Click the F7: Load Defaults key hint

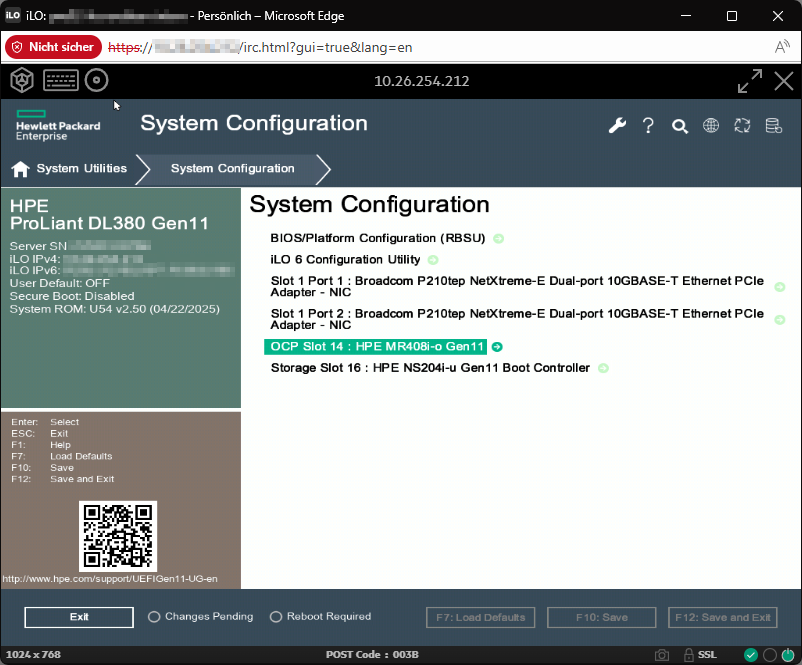pyautogui.click(x=61, y=456)
